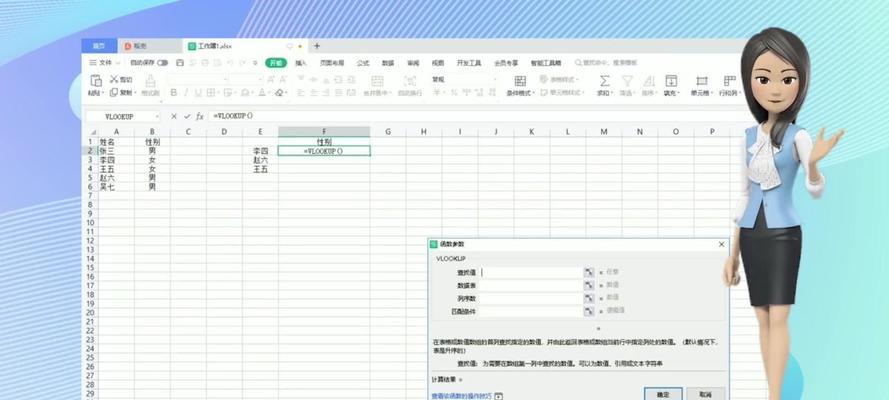Click range selector beside 列序数 field
The width and height of the screenshot is (889, 400).
point(589,298)
